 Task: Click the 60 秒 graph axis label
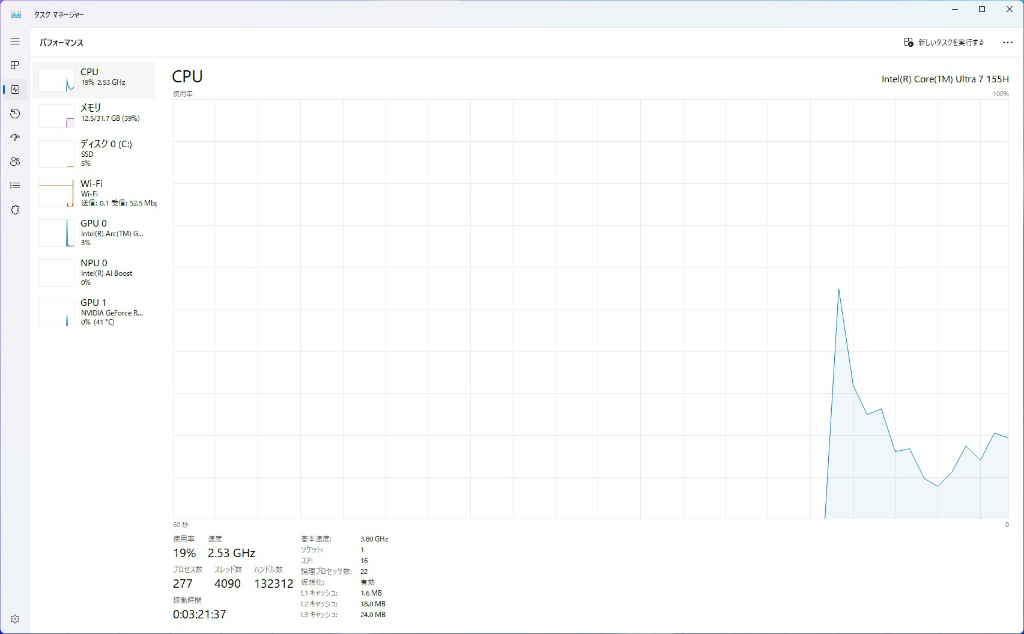point(180,524)
